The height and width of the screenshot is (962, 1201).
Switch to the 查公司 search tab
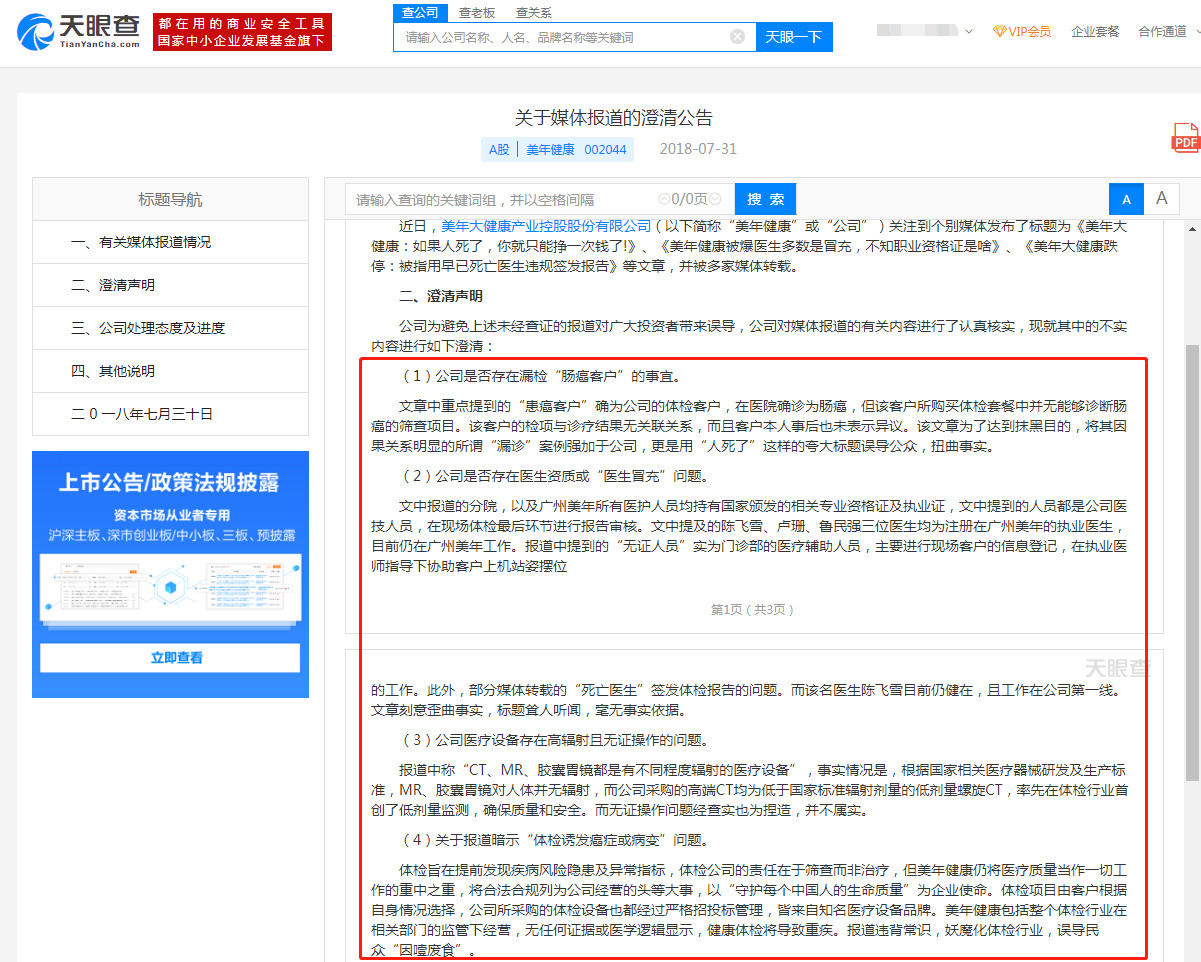pyautogui.click(x=420, y=13)
